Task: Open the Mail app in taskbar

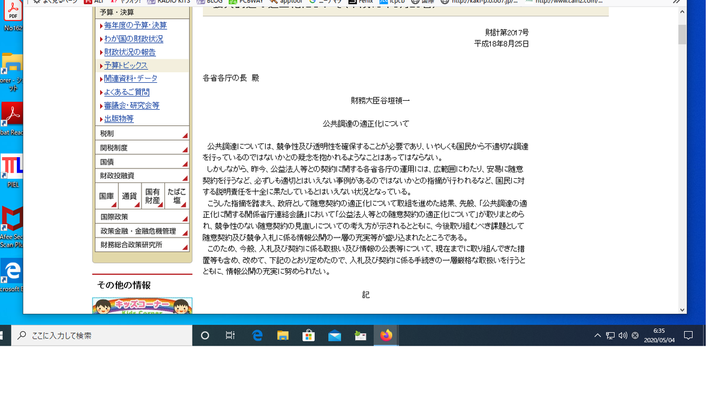Action: 335,336
